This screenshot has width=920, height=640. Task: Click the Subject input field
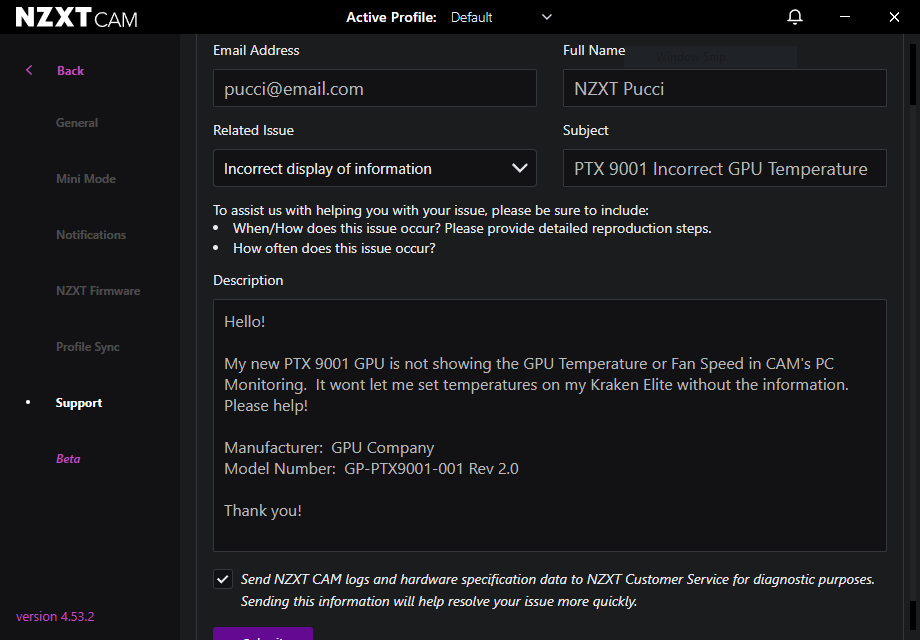725,168
